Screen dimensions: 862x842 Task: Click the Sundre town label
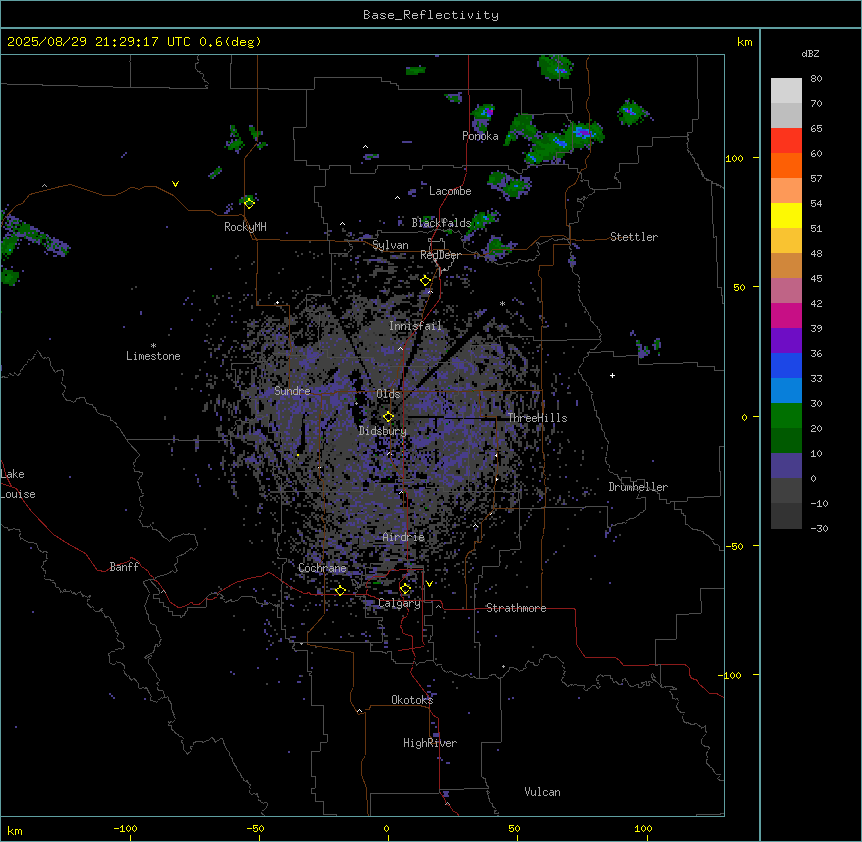[x=292, y=391]
